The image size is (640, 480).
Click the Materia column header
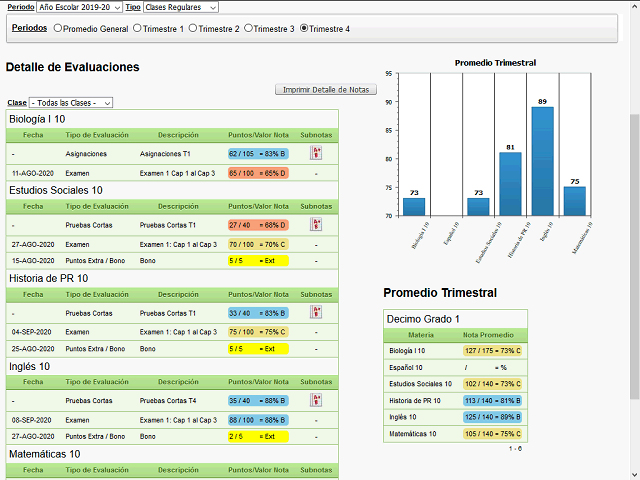tap(421, 335)
